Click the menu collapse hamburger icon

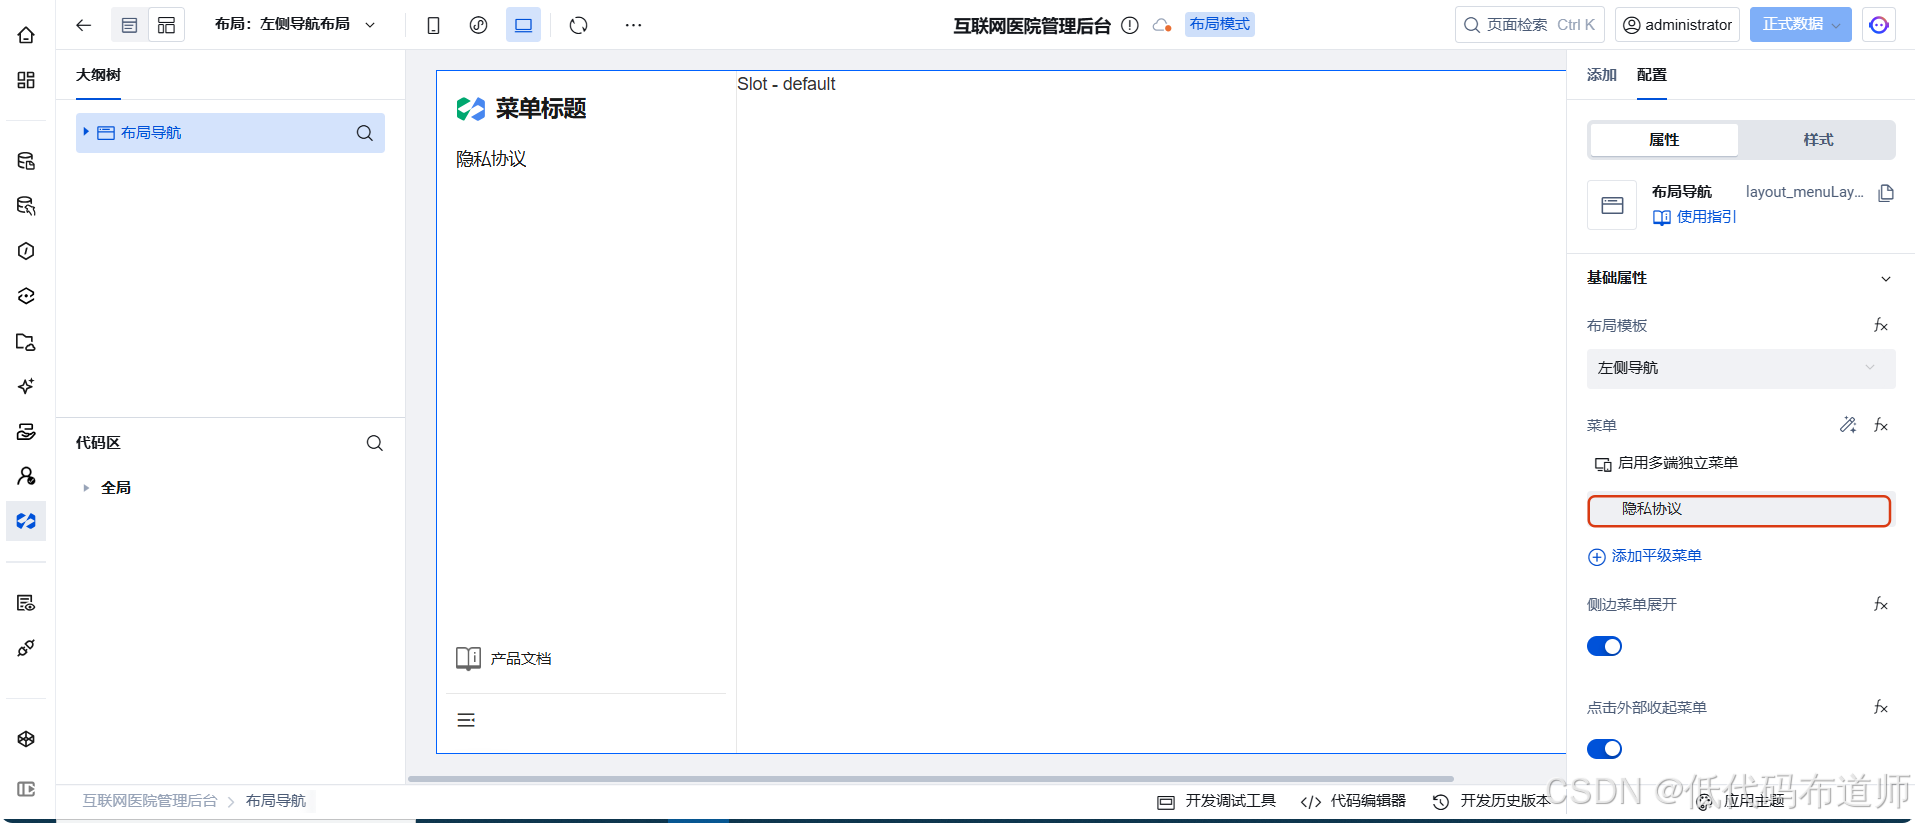tap(466, 720)
